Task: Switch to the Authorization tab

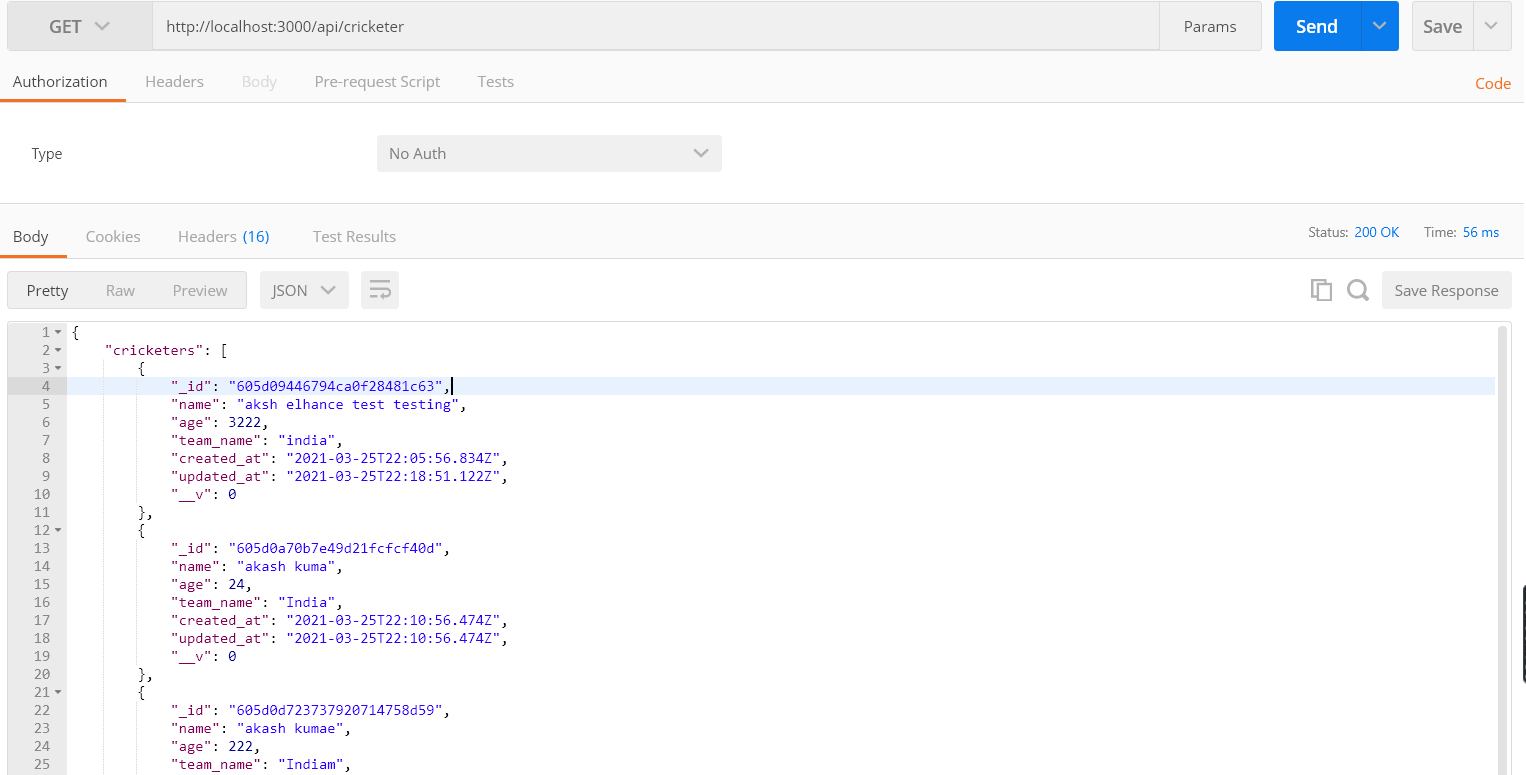Action: (60, 82)
